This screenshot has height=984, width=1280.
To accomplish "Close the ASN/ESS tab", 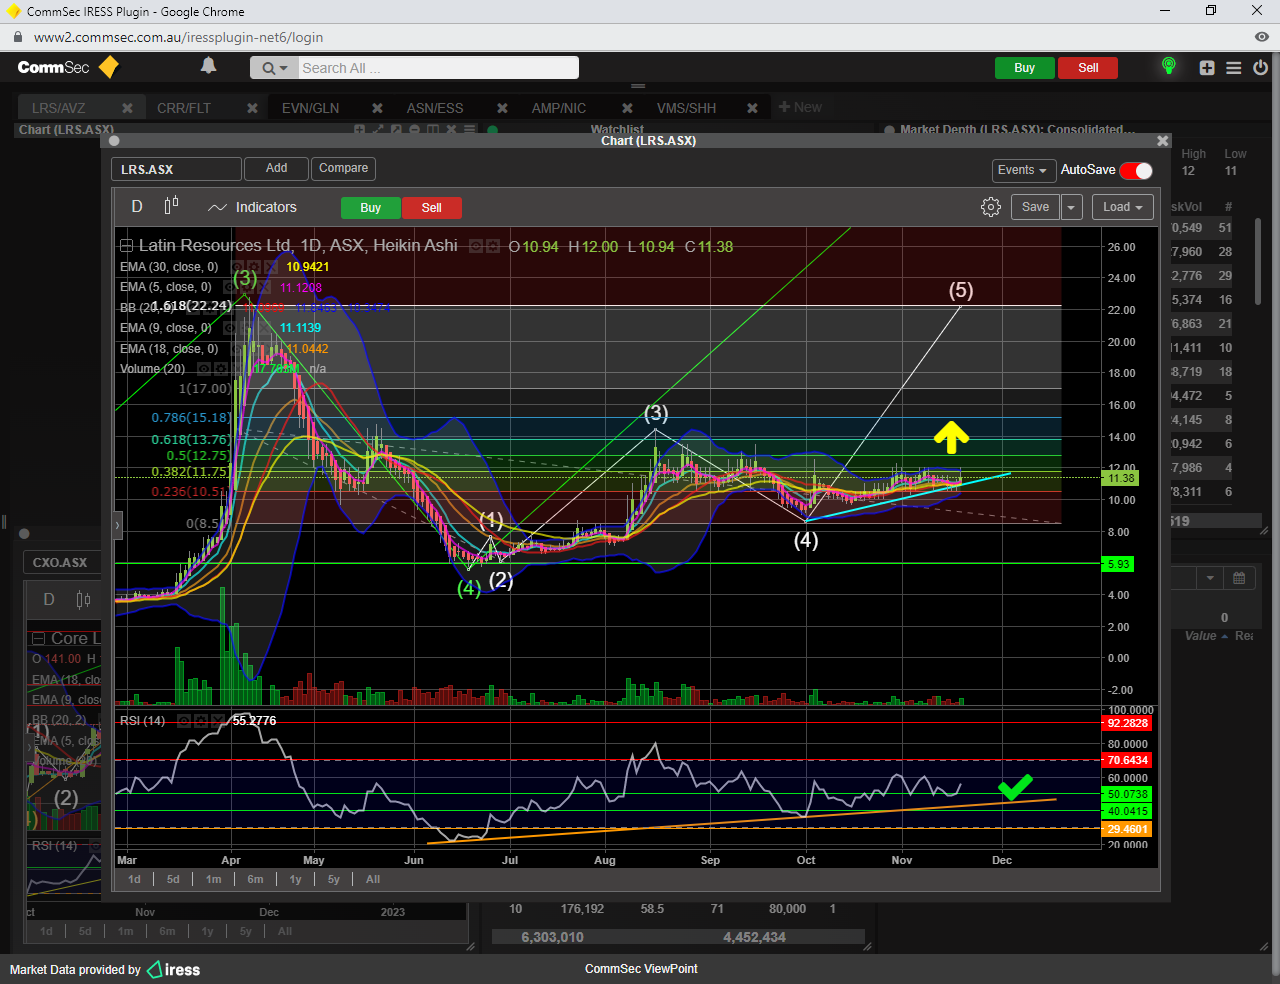I will tap(502, 108).
